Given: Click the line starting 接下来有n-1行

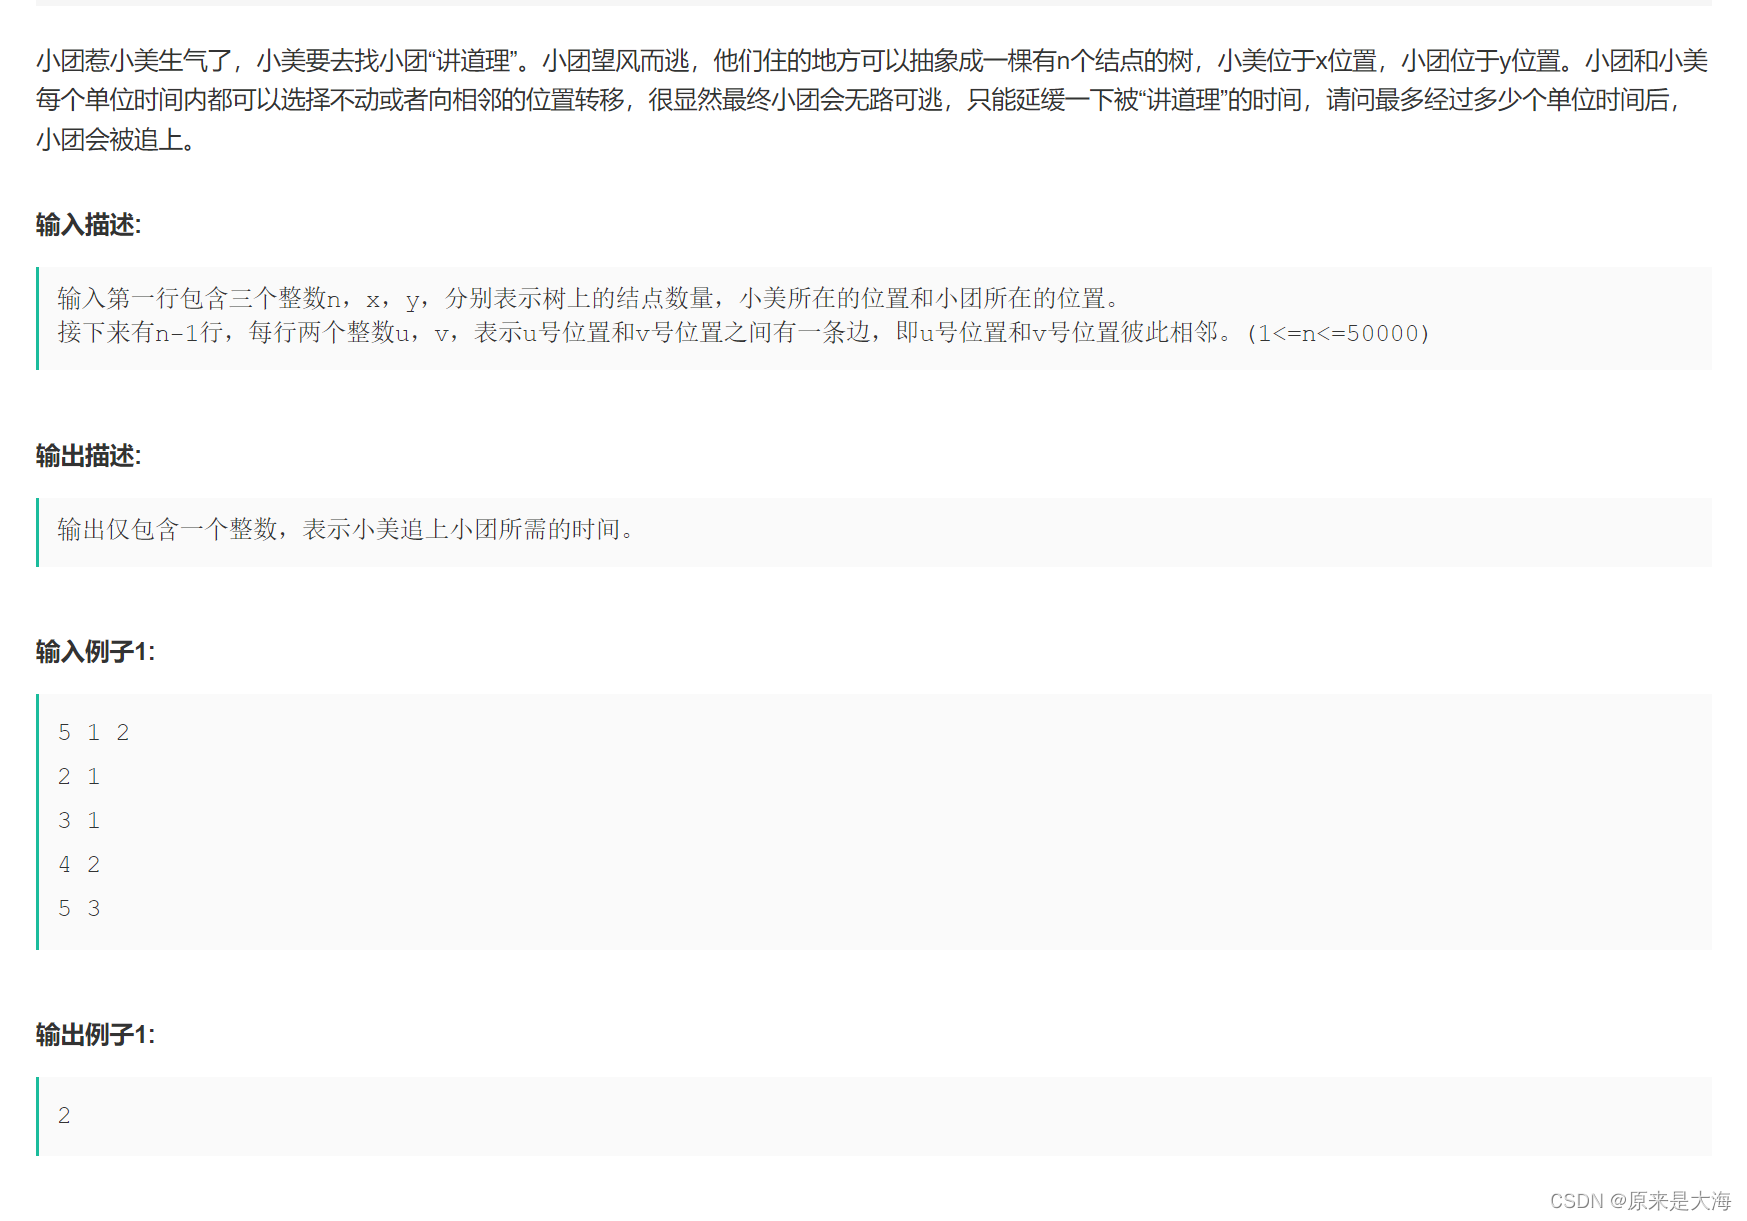Looking at the screenshot, I should tap(744, 333).
